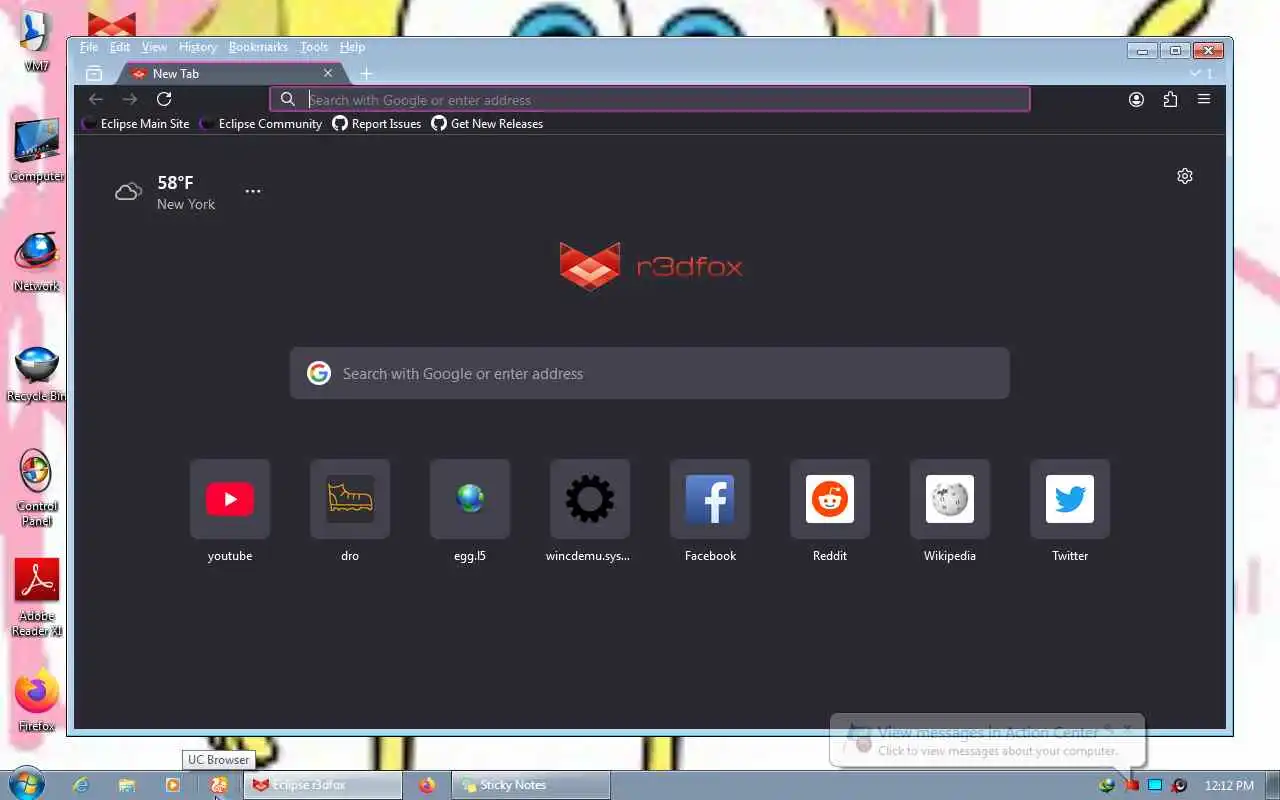Close the New Tab tab
1280x800 pixels.
tap(328, 73)
